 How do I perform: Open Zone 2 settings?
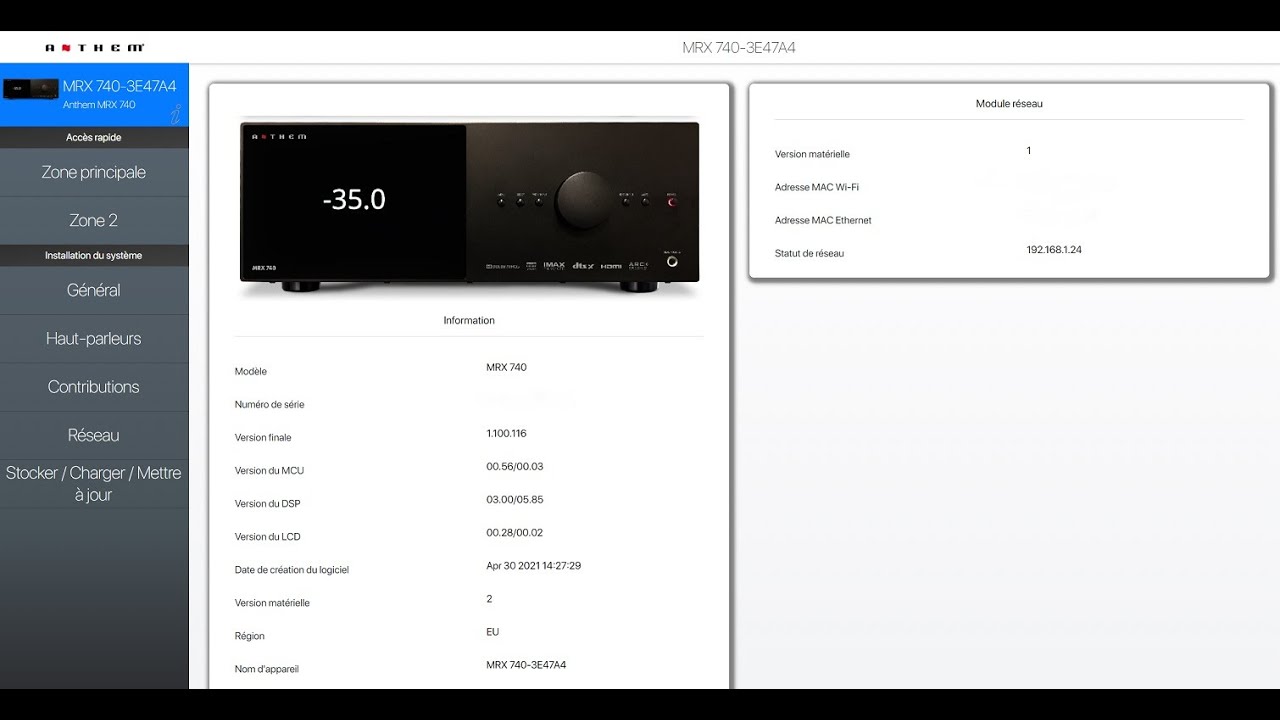coord(94,220)
